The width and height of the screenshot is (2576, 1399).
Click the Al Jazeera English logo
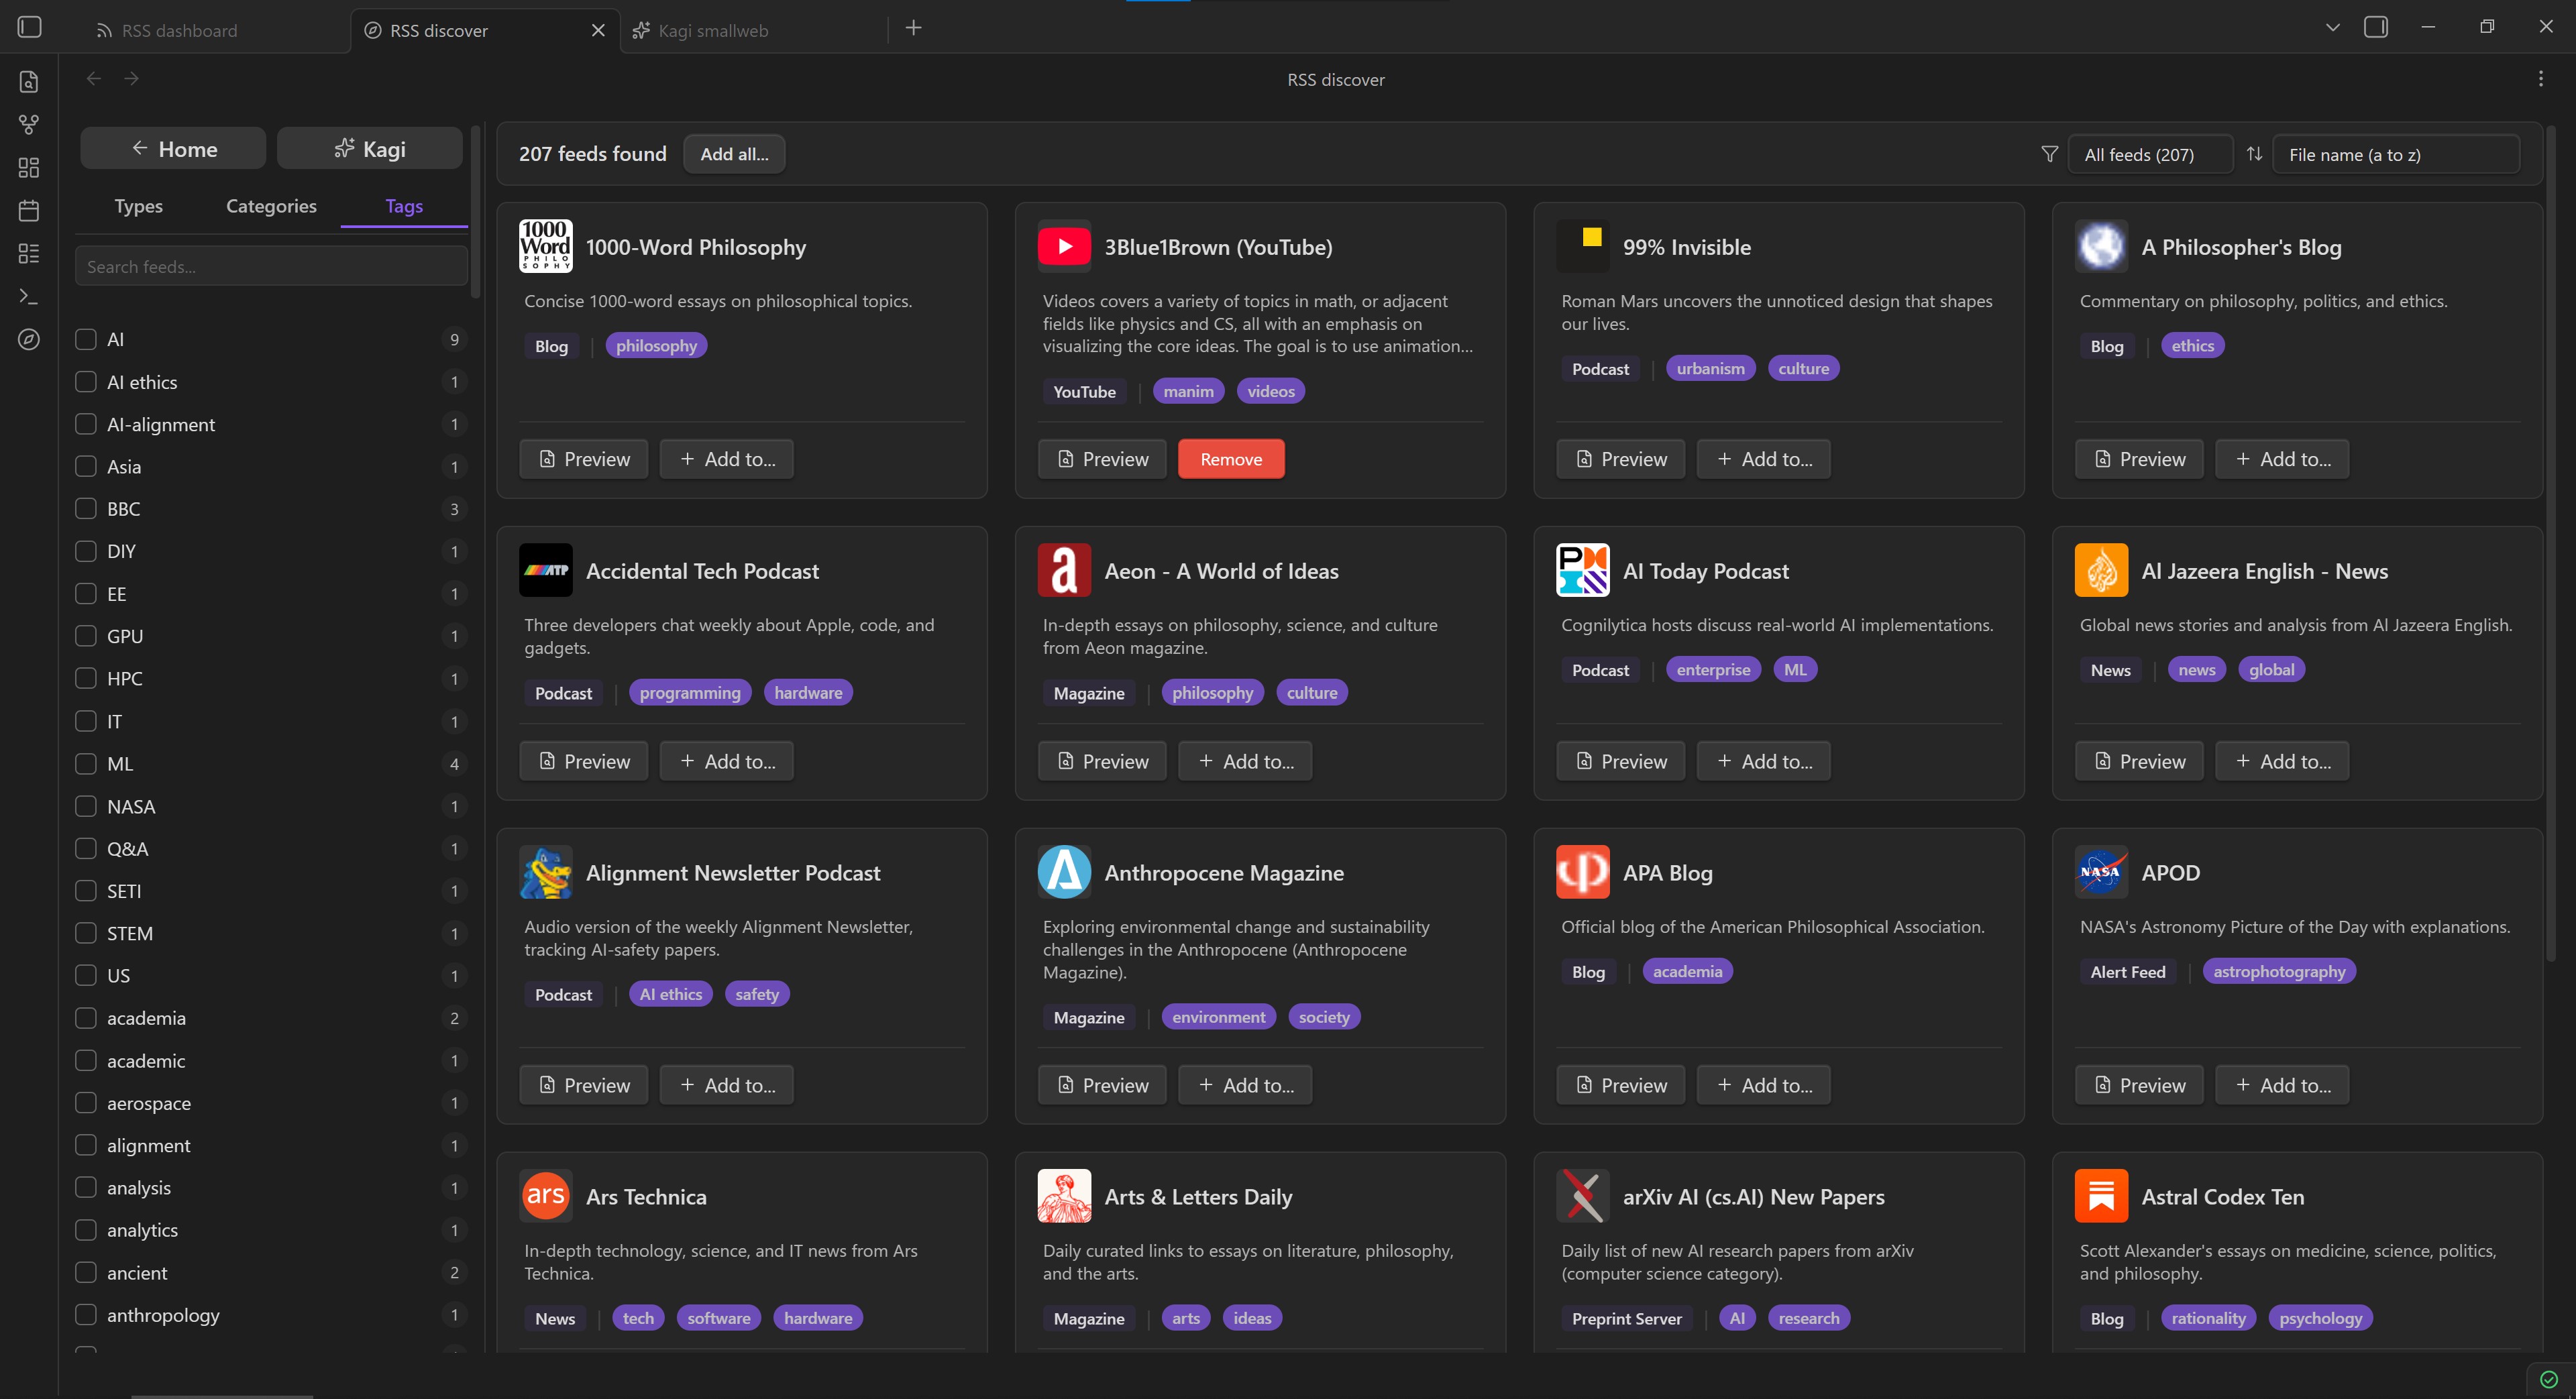(x=2101, y=570)
